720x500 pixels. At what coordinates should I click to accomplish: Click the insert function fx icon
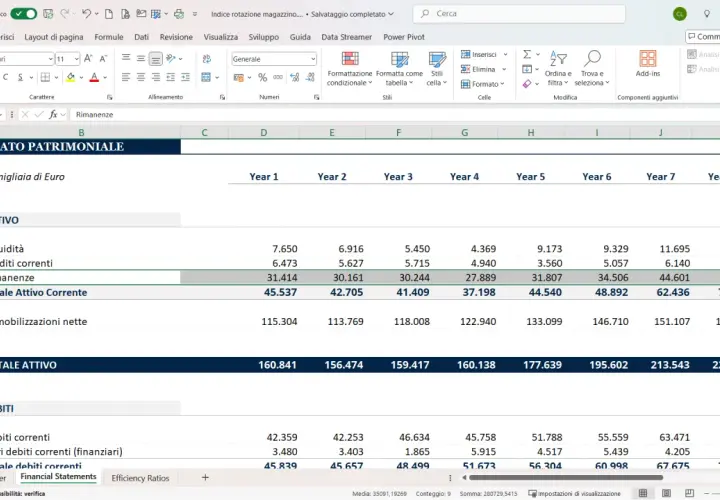click(53, 114)
